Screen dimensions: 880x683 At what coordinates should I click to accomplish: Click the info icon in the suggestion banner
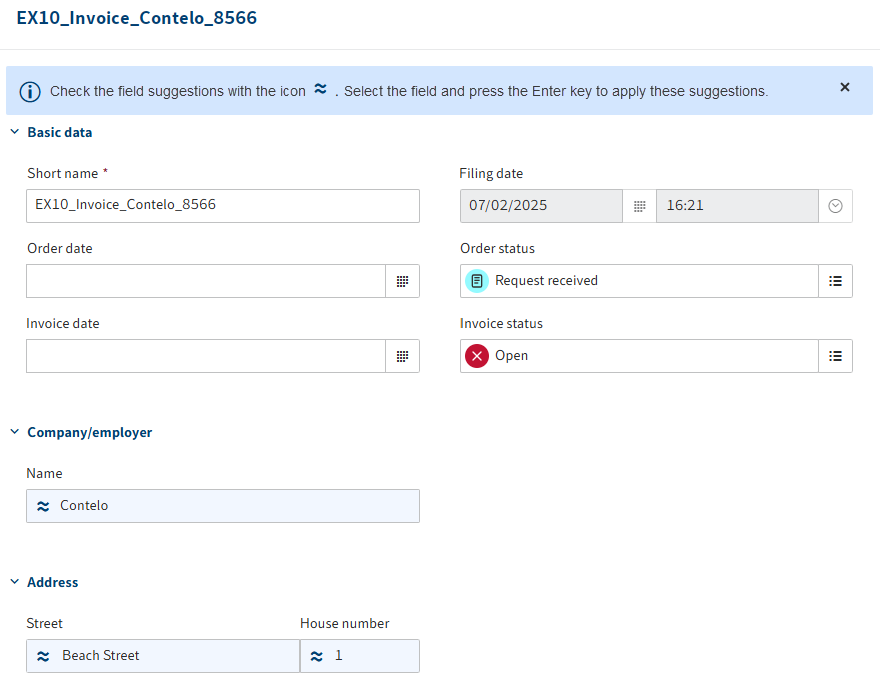pyautogui.click(x=30, y=91)
